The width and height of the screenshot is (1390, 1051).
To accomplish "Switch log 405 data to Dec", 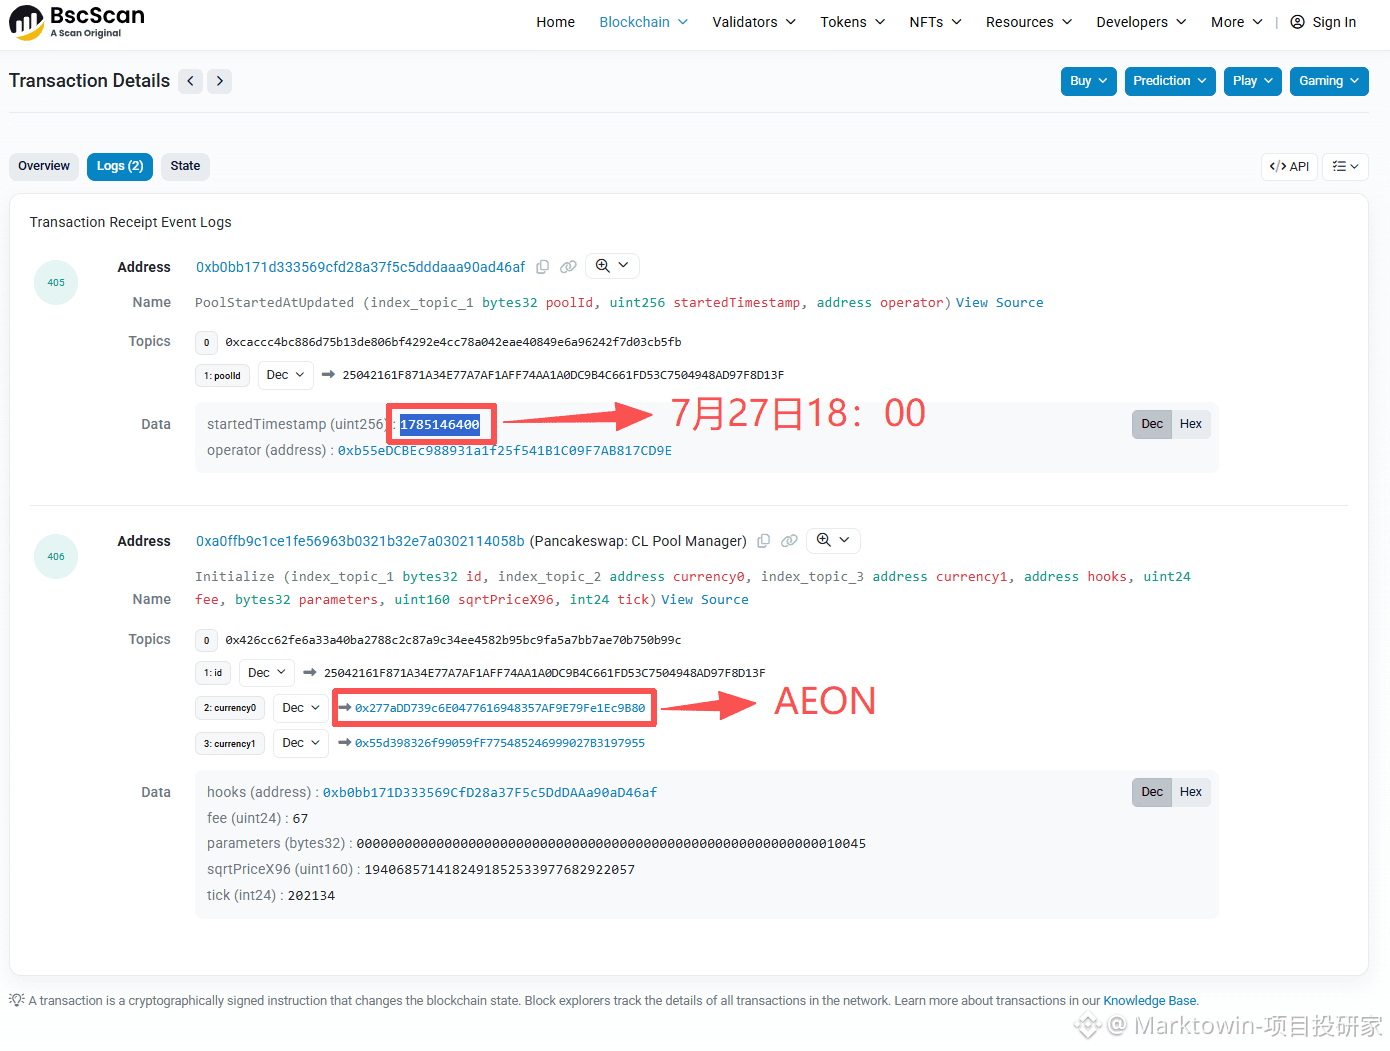I will point(1152,424).
